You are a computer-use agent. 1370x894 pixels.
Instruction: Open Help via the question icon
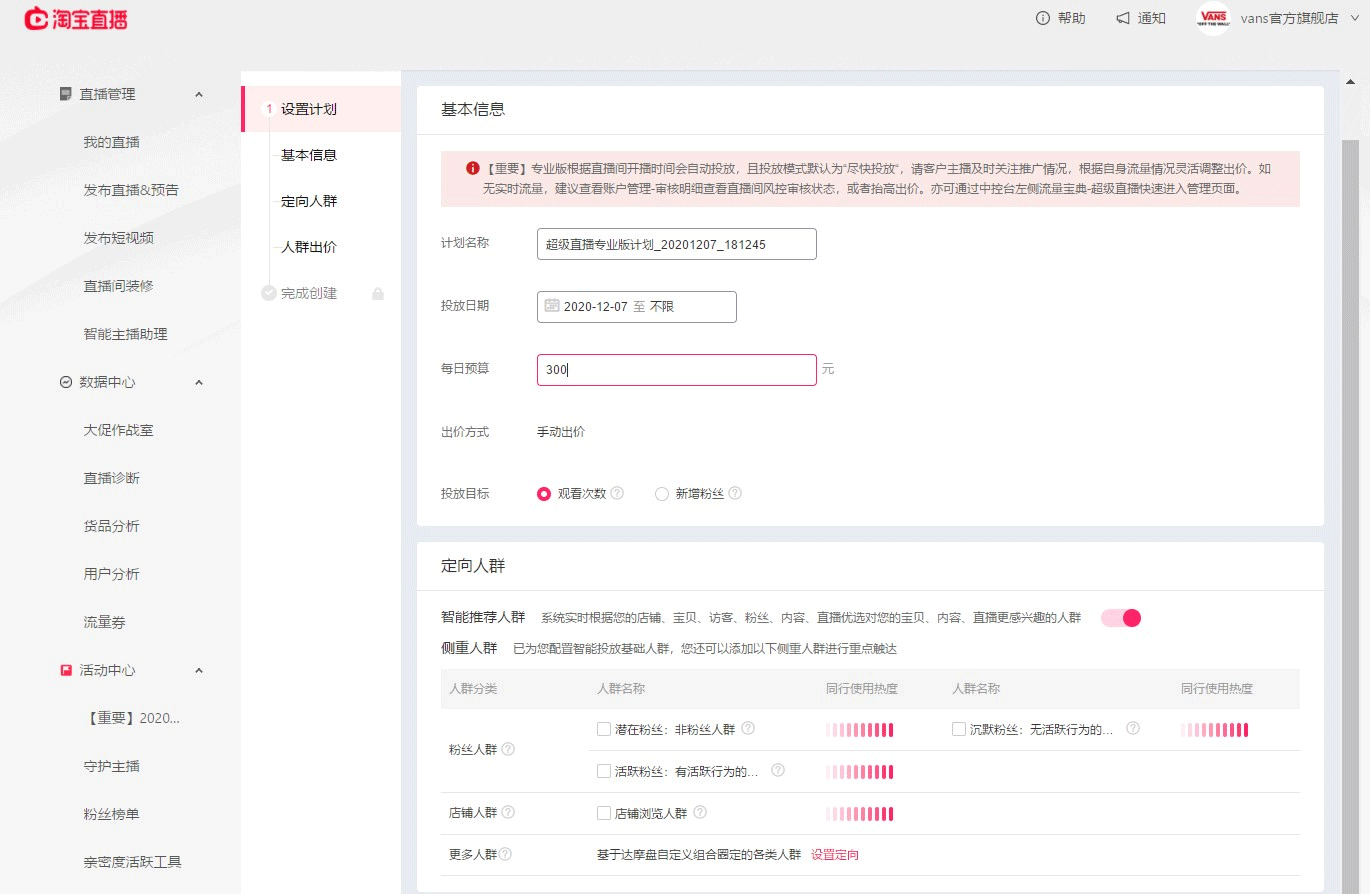click(1043, 18)
